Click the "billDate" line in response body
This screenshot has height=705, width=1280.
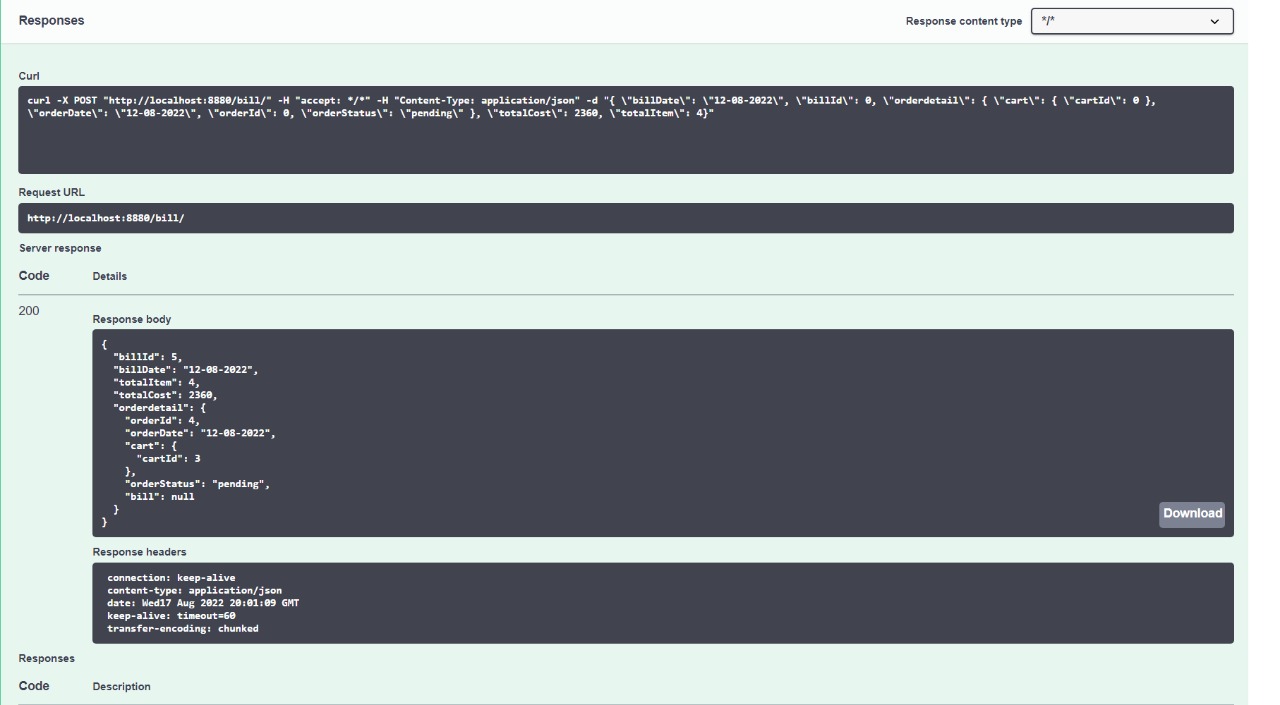point(185,369)
